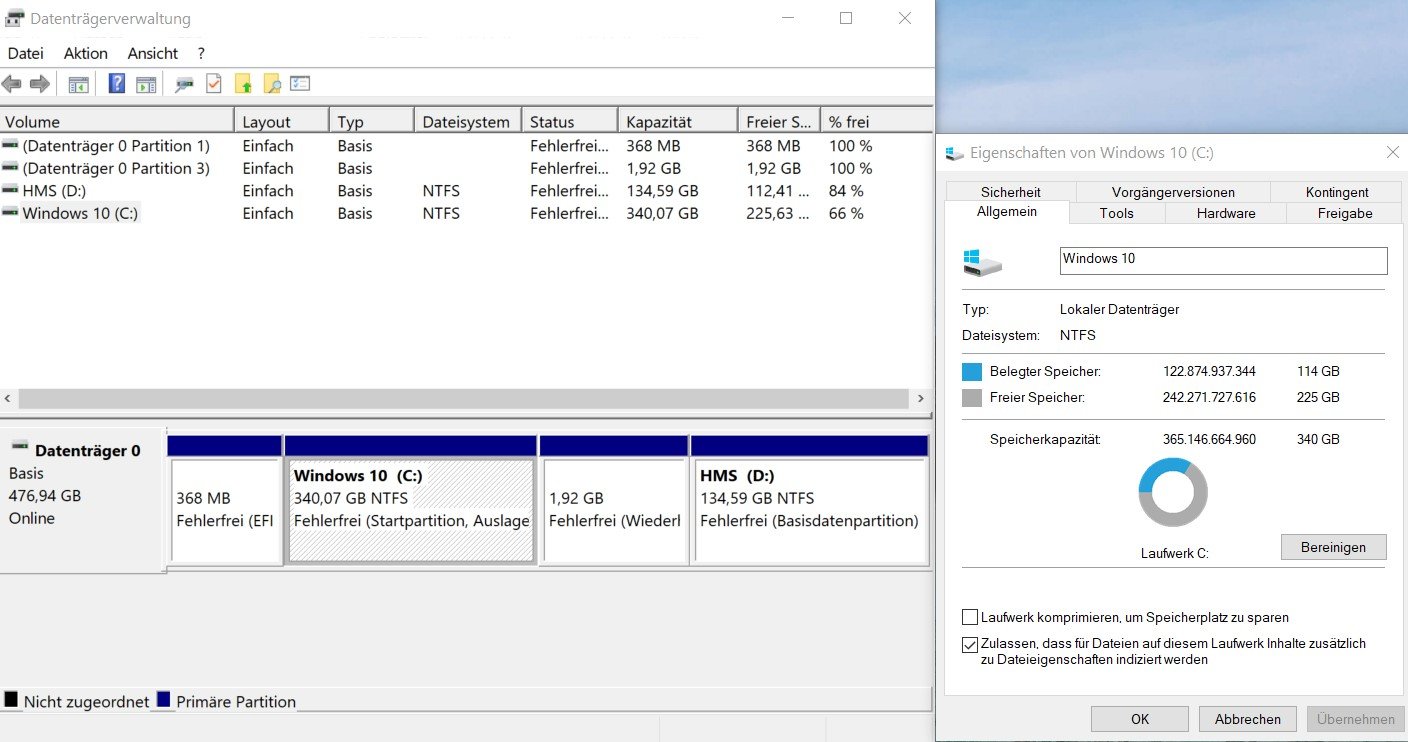Sort by the Dateisystem column header

coord(468,121)
